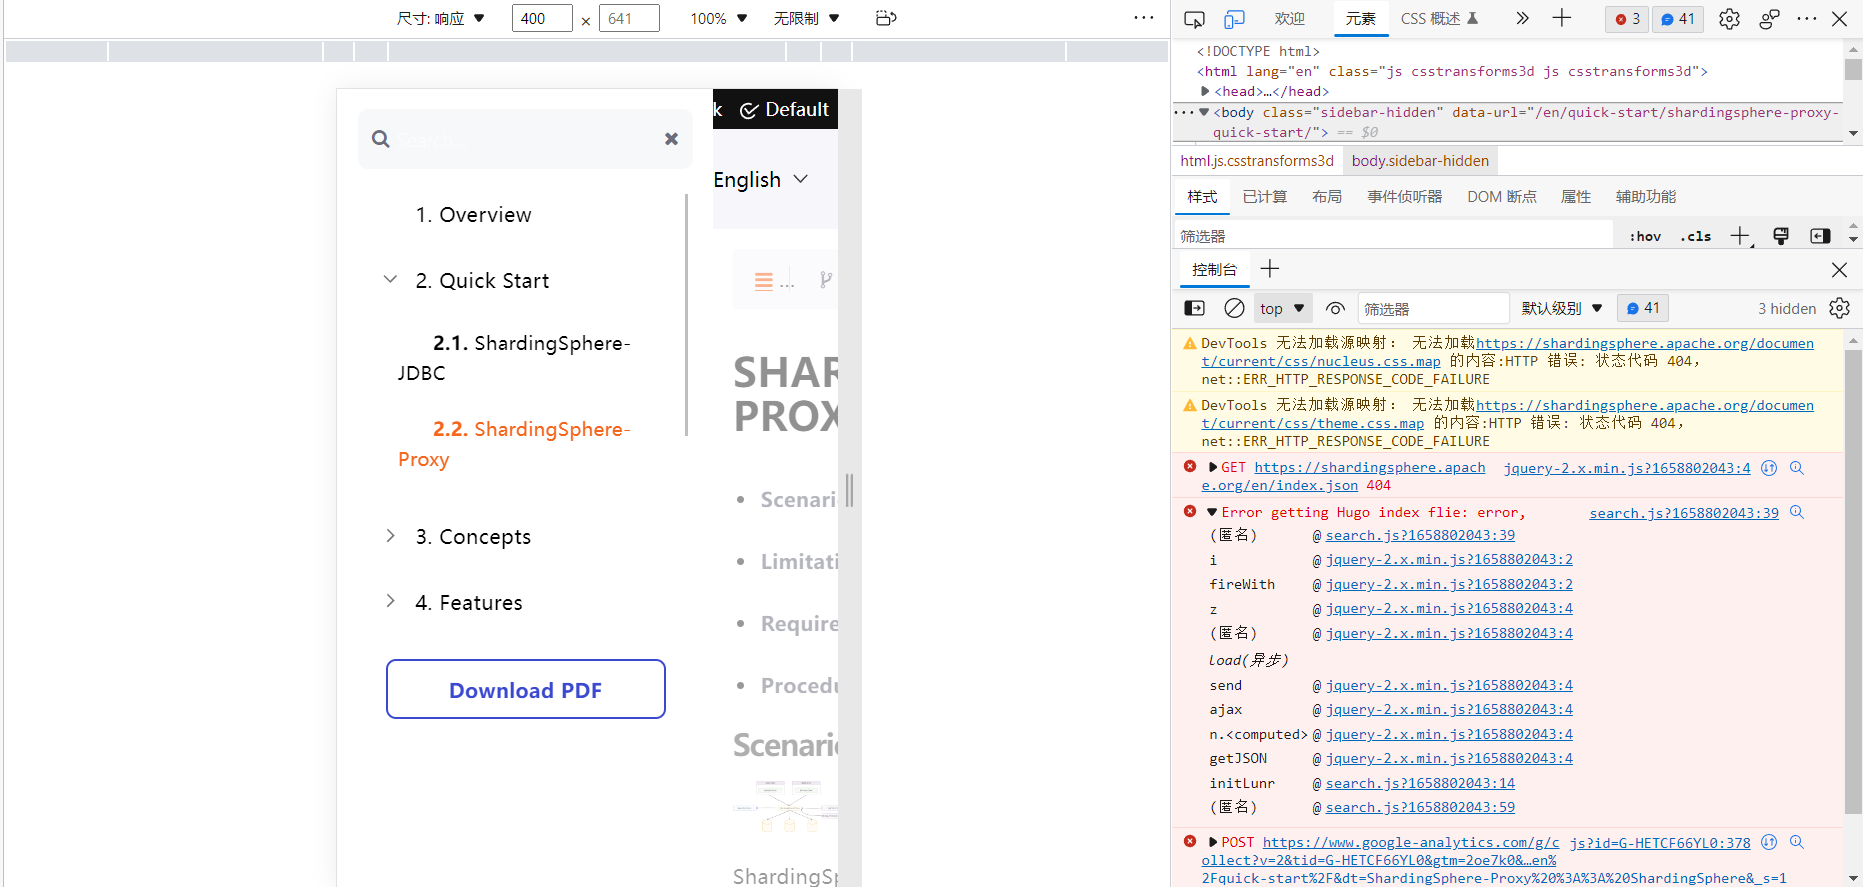
Task: Open the DOM Breakpoints tab
Action: pyautogui.click(x=1502, y=197)
